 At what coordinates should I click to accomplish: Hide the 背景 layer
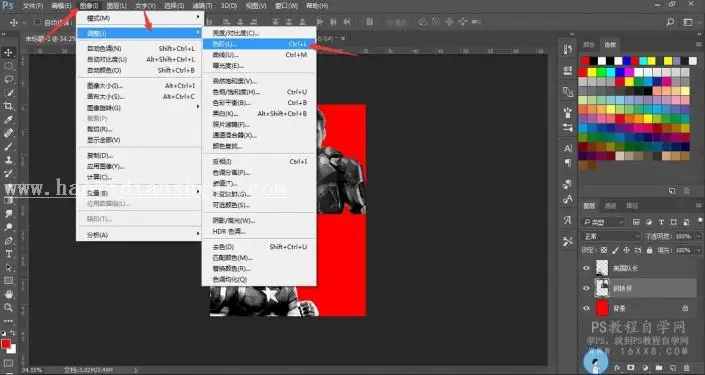tap(586, 308)
